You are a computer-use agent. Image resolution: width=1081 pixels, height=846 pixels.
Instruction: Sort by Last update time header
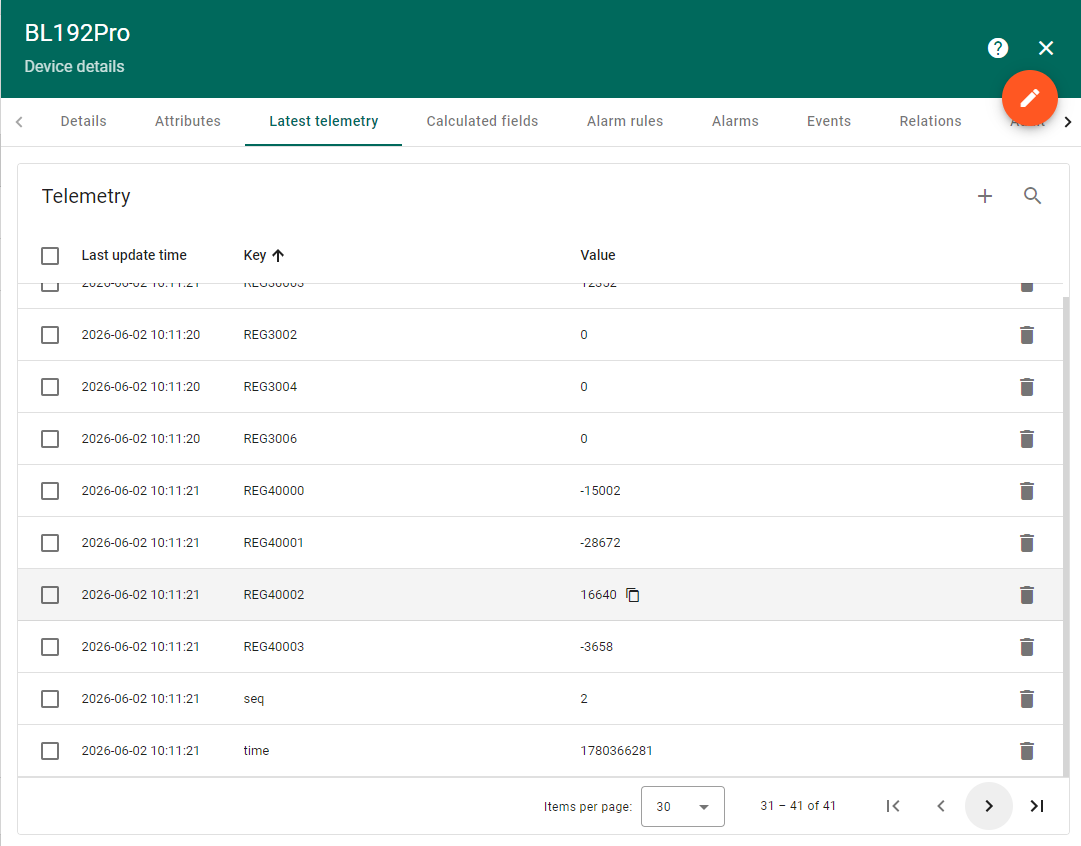coord(134,255)
